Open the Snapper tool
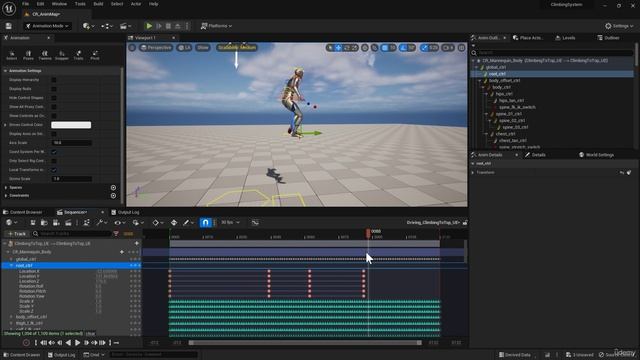Image resolution: width=640 pixels, height=360 pixels. 62,55
